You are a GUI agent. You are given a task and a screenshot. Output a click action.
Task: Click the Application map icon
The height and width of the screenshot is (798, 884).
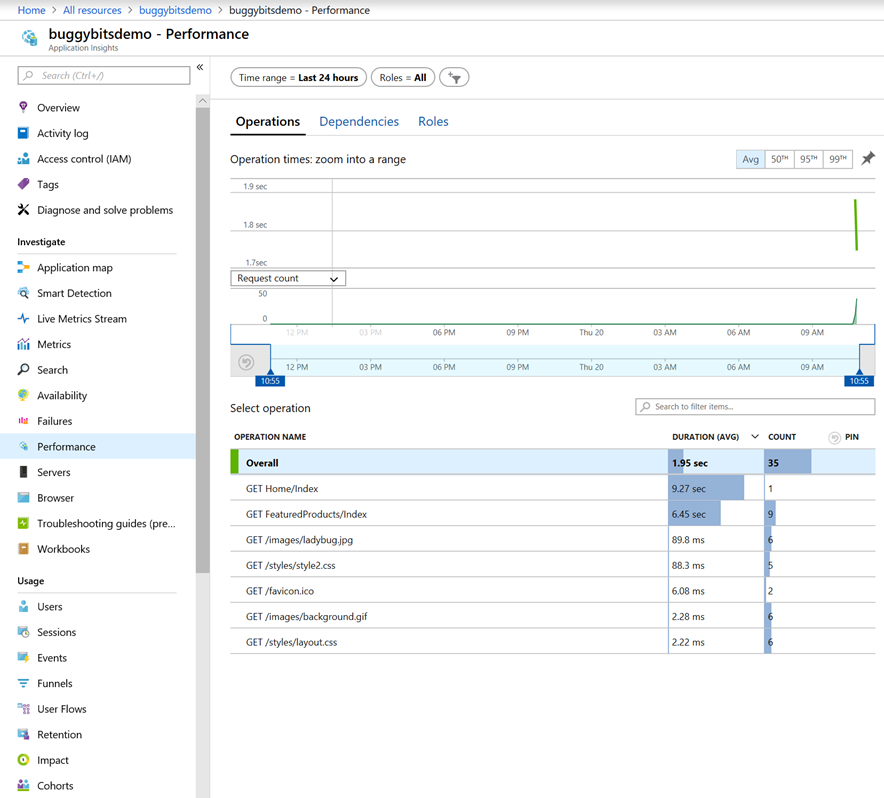point(23,267)
